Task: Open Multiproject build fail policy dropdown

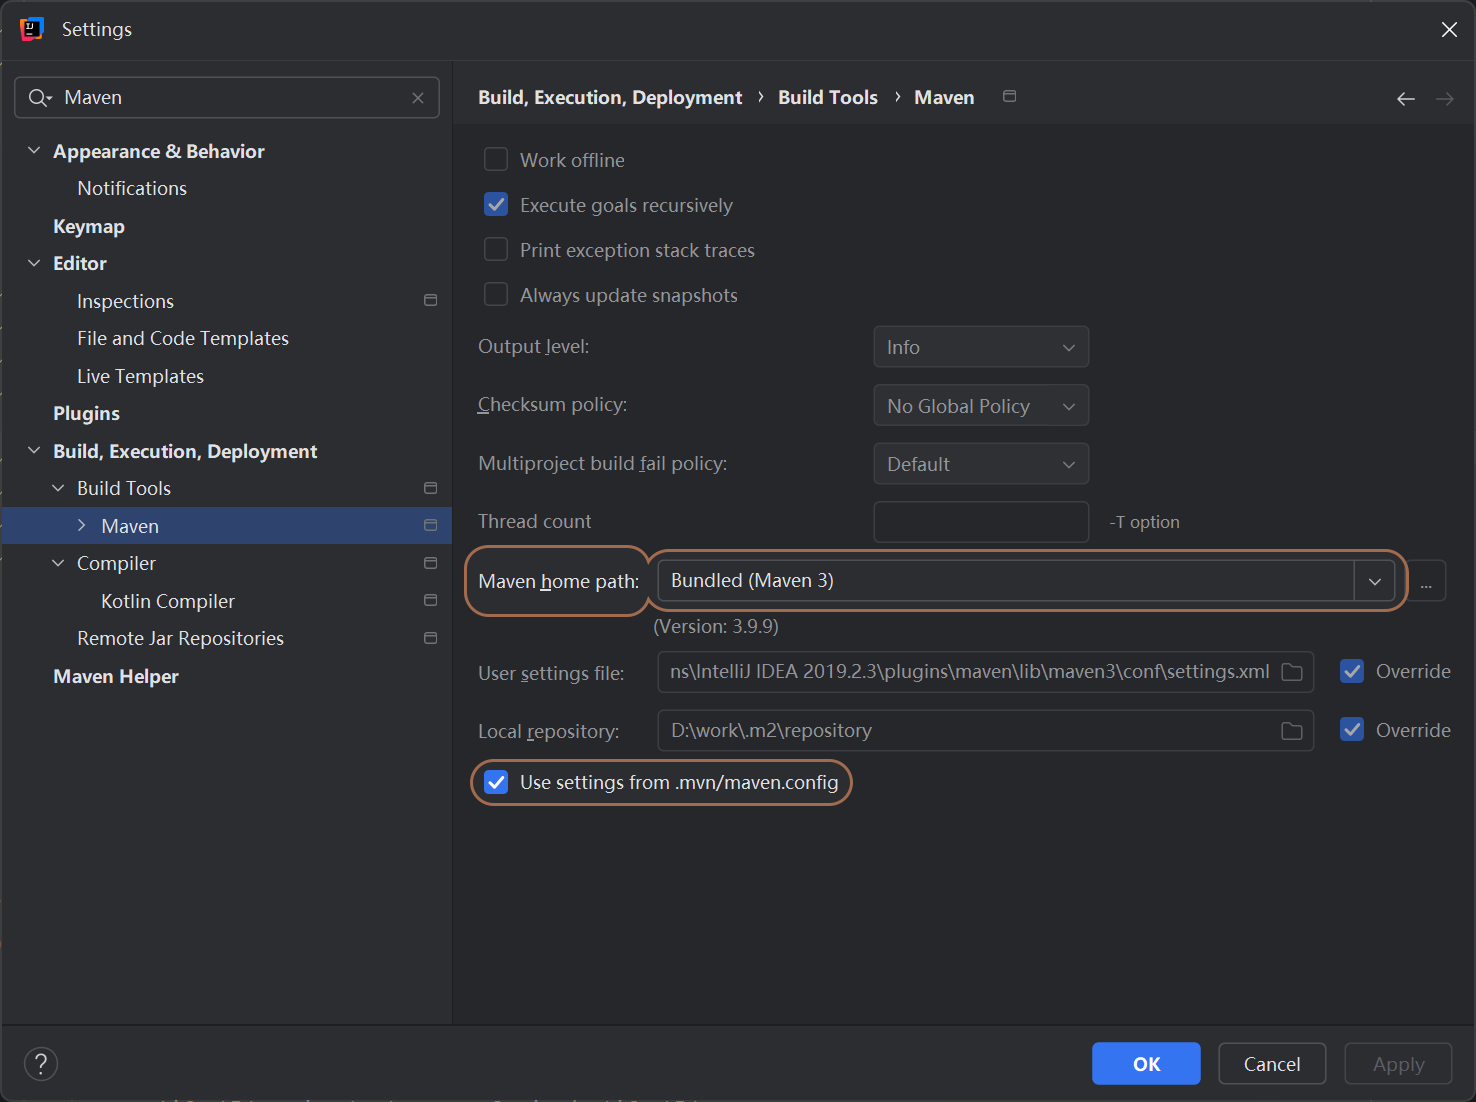Action: (x=981, y=464)
